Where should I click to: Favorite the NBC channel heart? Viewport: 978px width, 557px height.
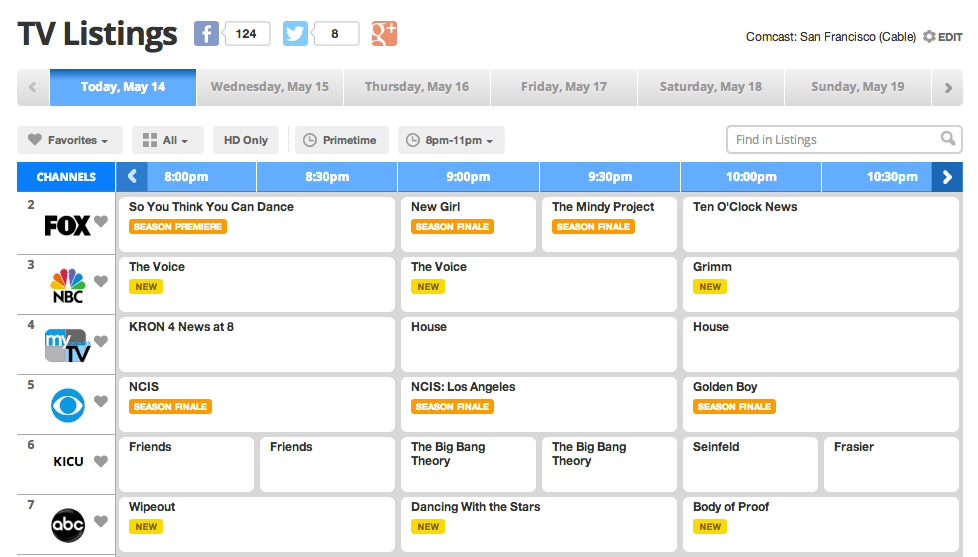101,281
